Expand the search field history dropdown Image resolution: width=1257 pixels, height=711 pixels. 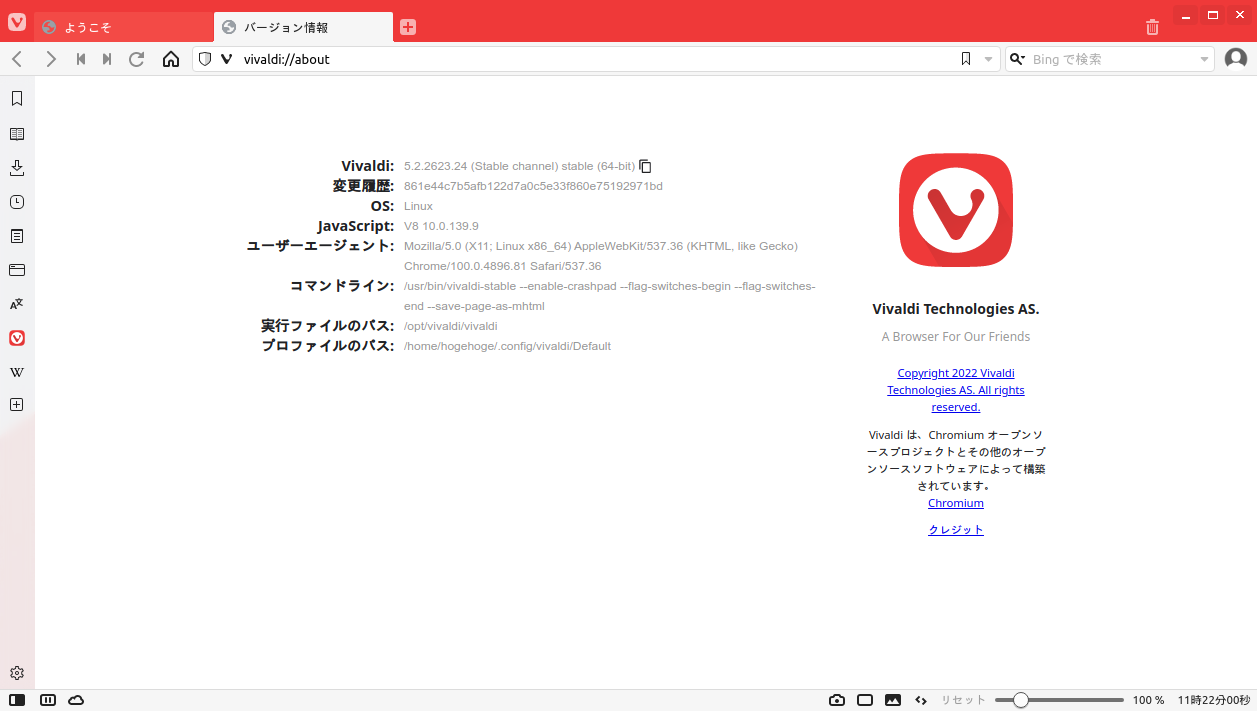[1204, 59]
